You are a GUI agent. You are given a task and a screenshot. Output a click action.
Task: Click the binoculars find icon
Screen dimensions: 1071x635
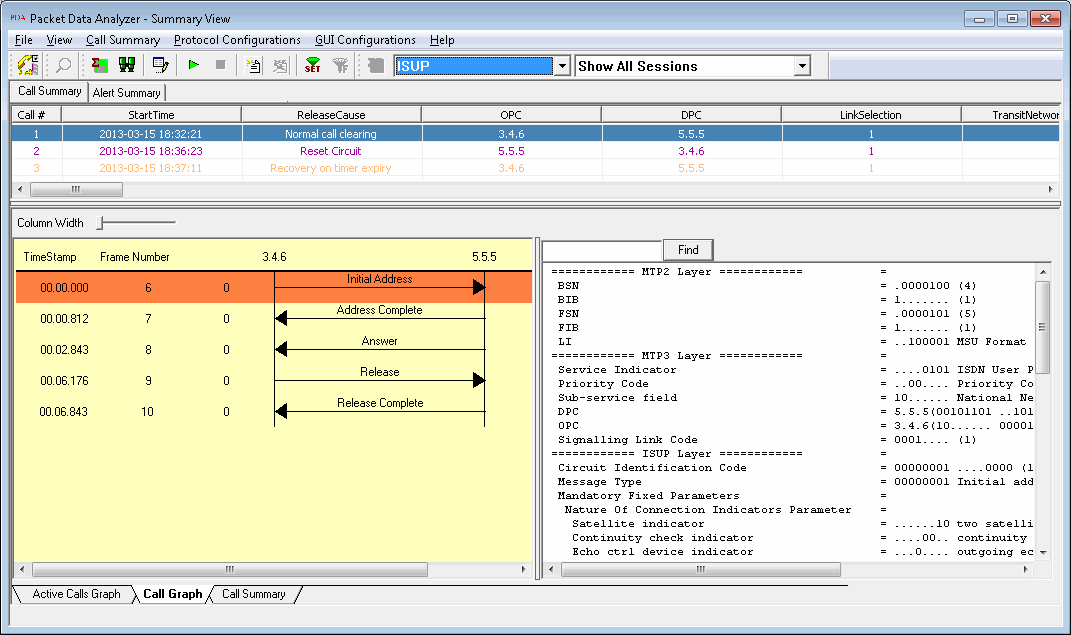click(126, 66)
